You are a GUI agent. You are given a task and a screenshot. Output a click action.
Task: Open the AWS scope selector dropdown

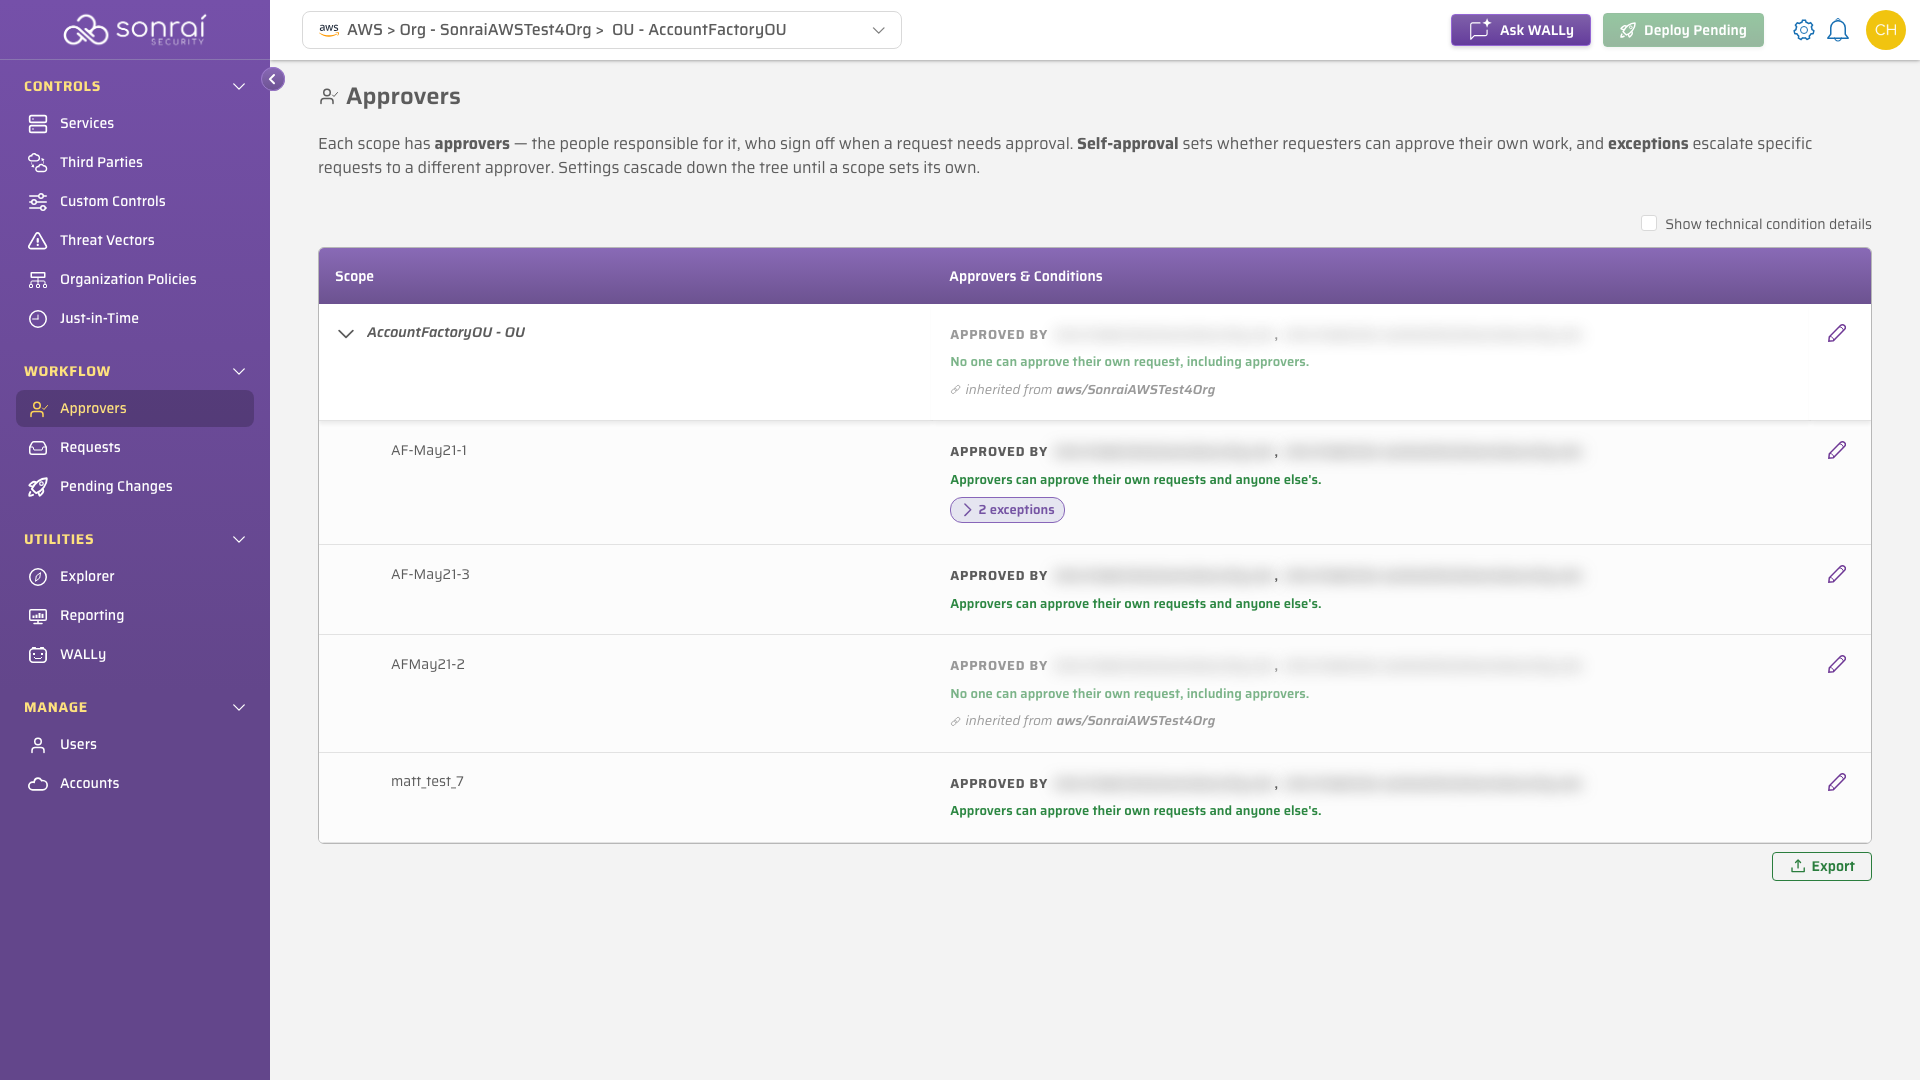pyautogui.click(x=602, y=30)
